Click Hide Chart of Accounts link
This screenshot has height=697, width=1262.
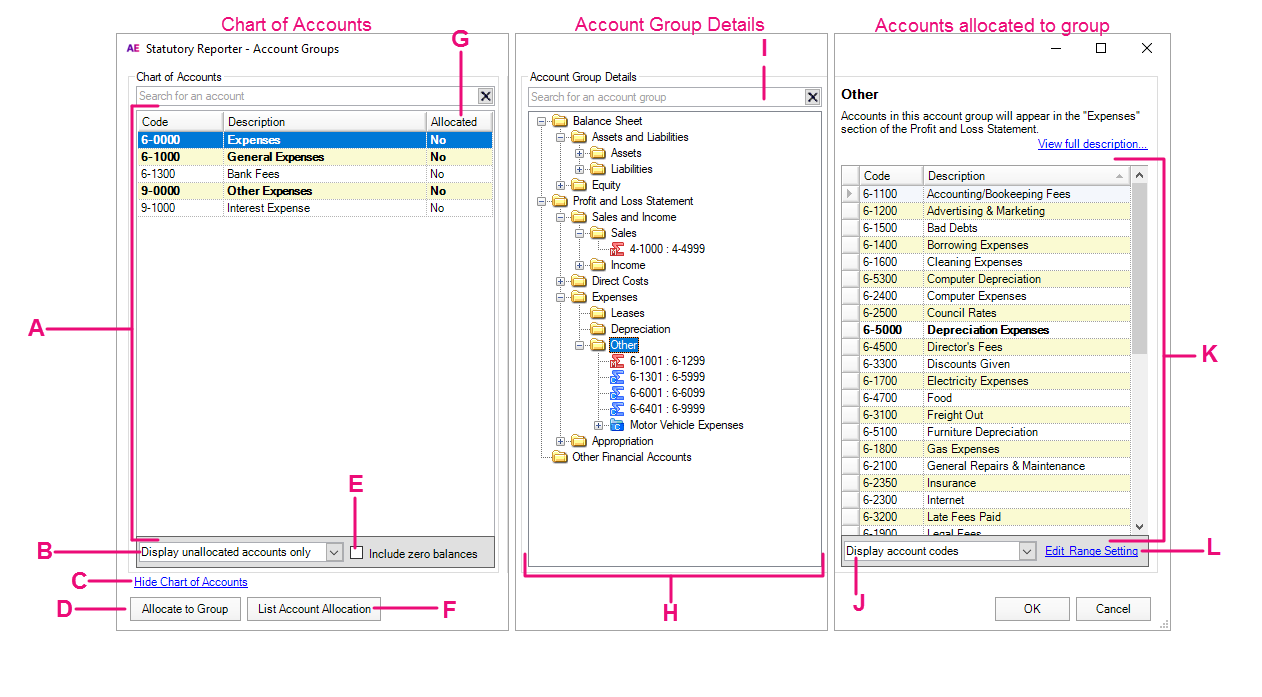click(191, 582)
